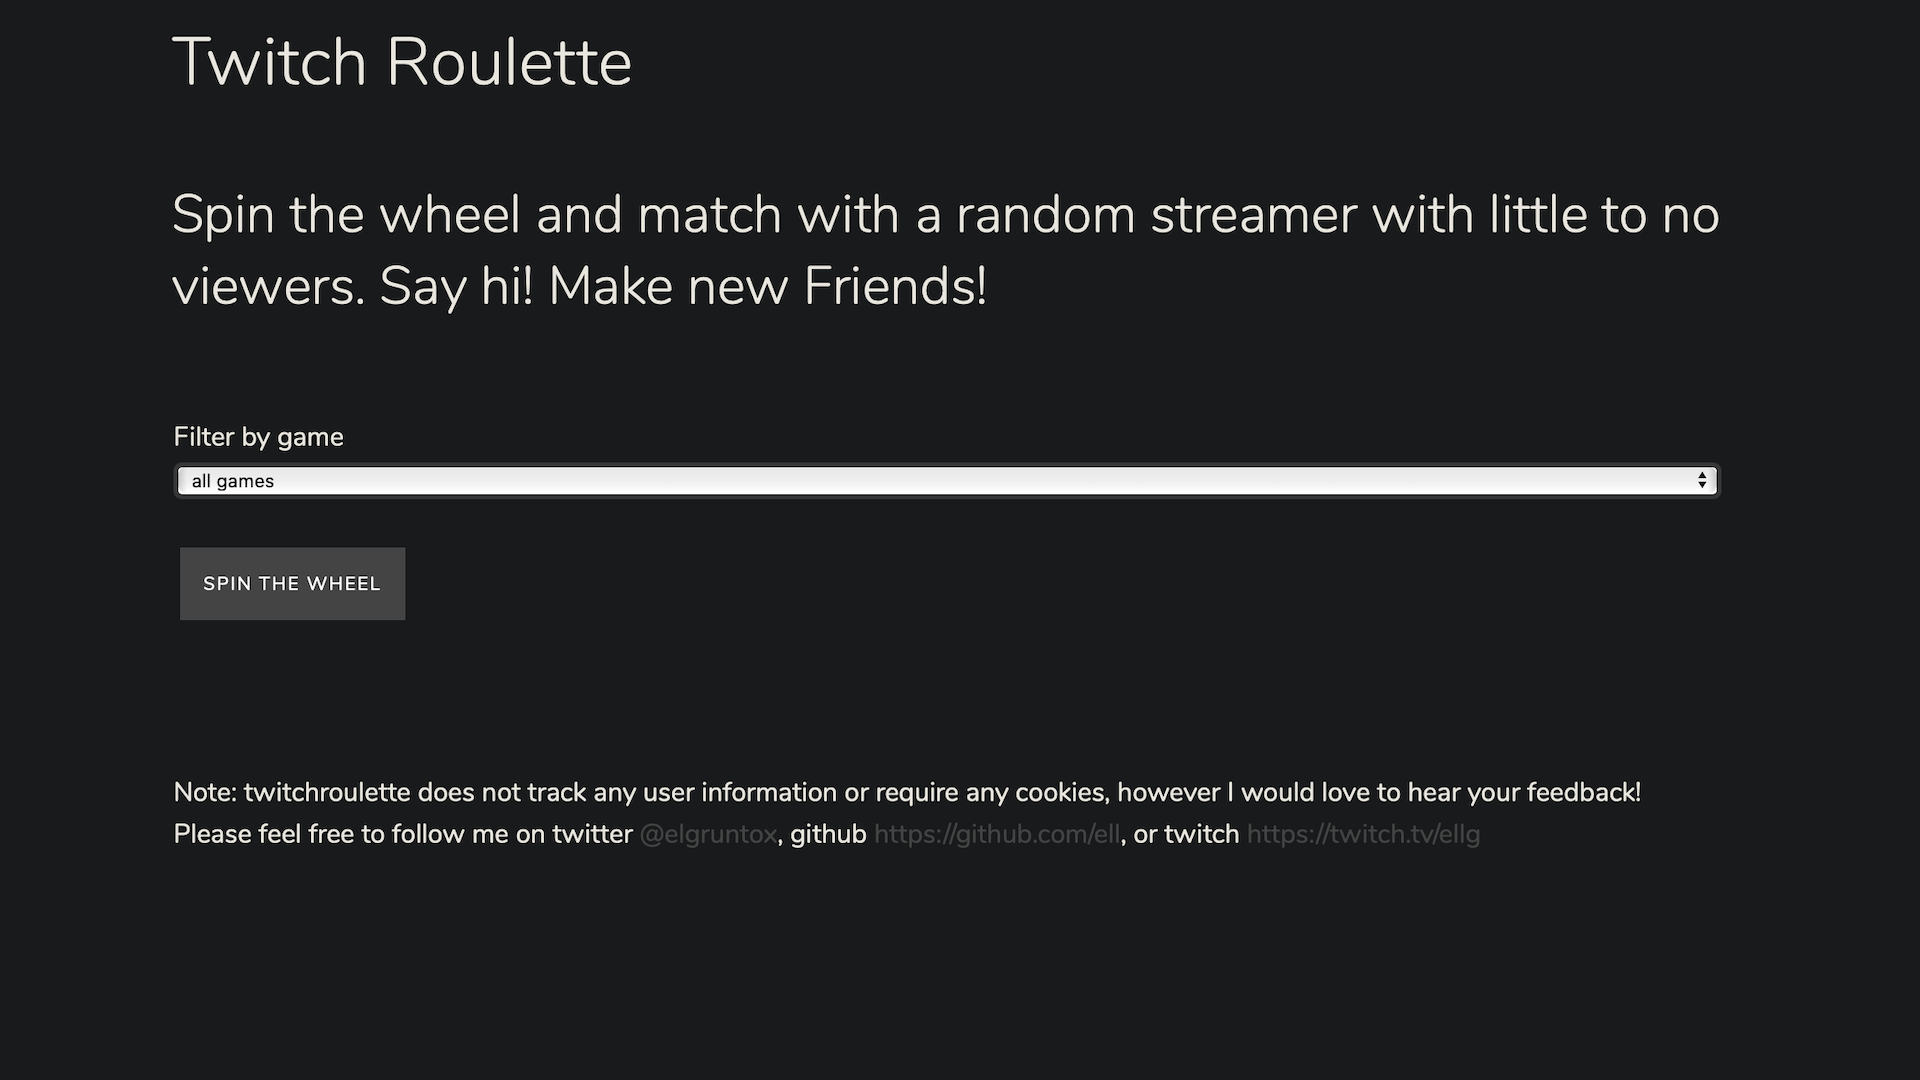
Task: Click the 'Filter by game' label
Action: 258,437
